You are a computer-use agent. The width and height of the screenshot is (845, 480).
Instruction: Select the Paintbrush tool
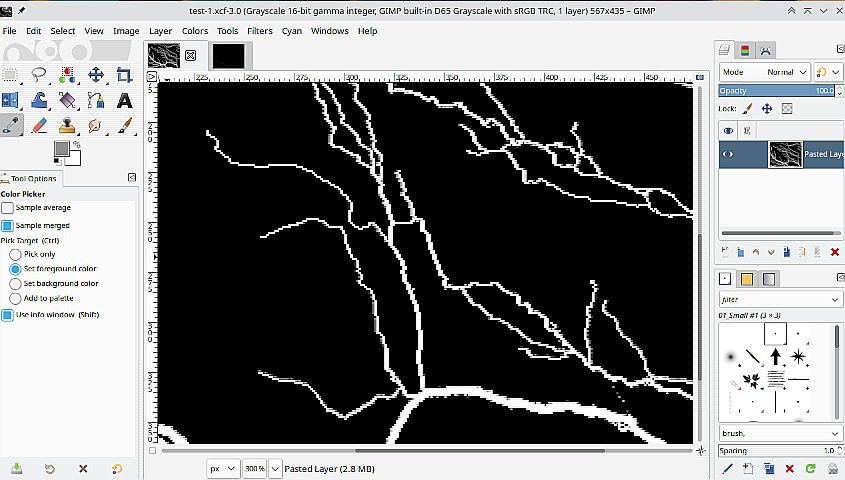point(124,126)
